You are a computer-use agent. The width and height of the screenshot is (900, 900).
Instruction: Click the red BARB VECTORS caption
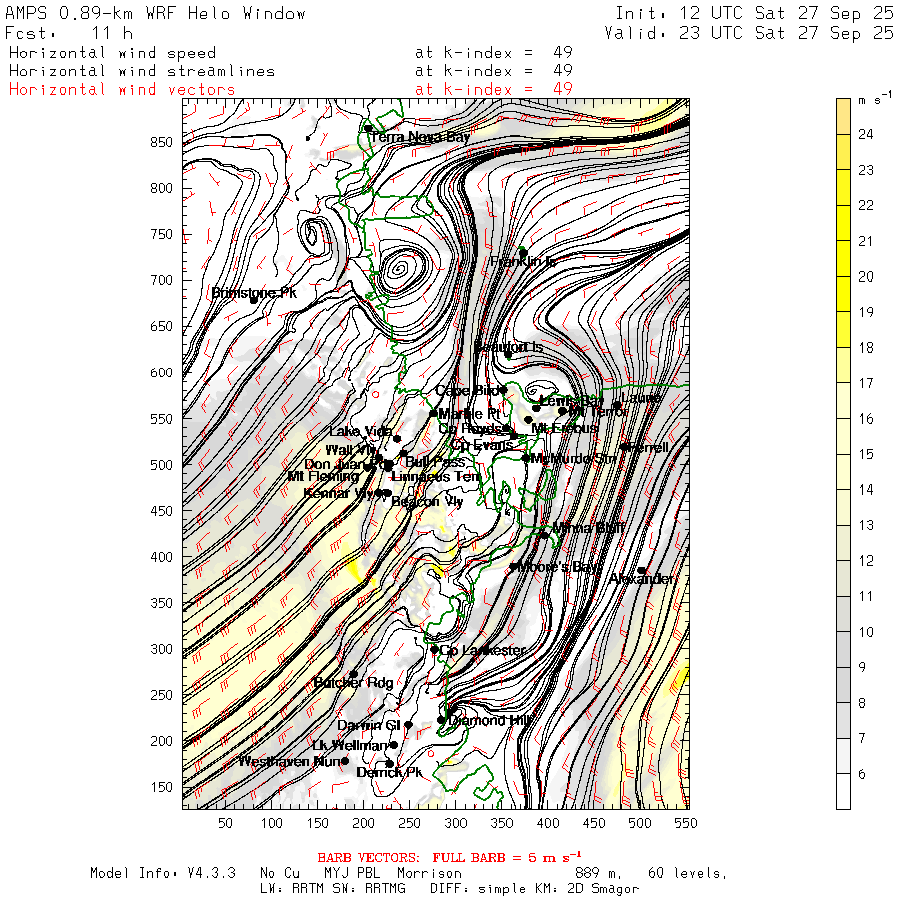[x=449, y=857]
